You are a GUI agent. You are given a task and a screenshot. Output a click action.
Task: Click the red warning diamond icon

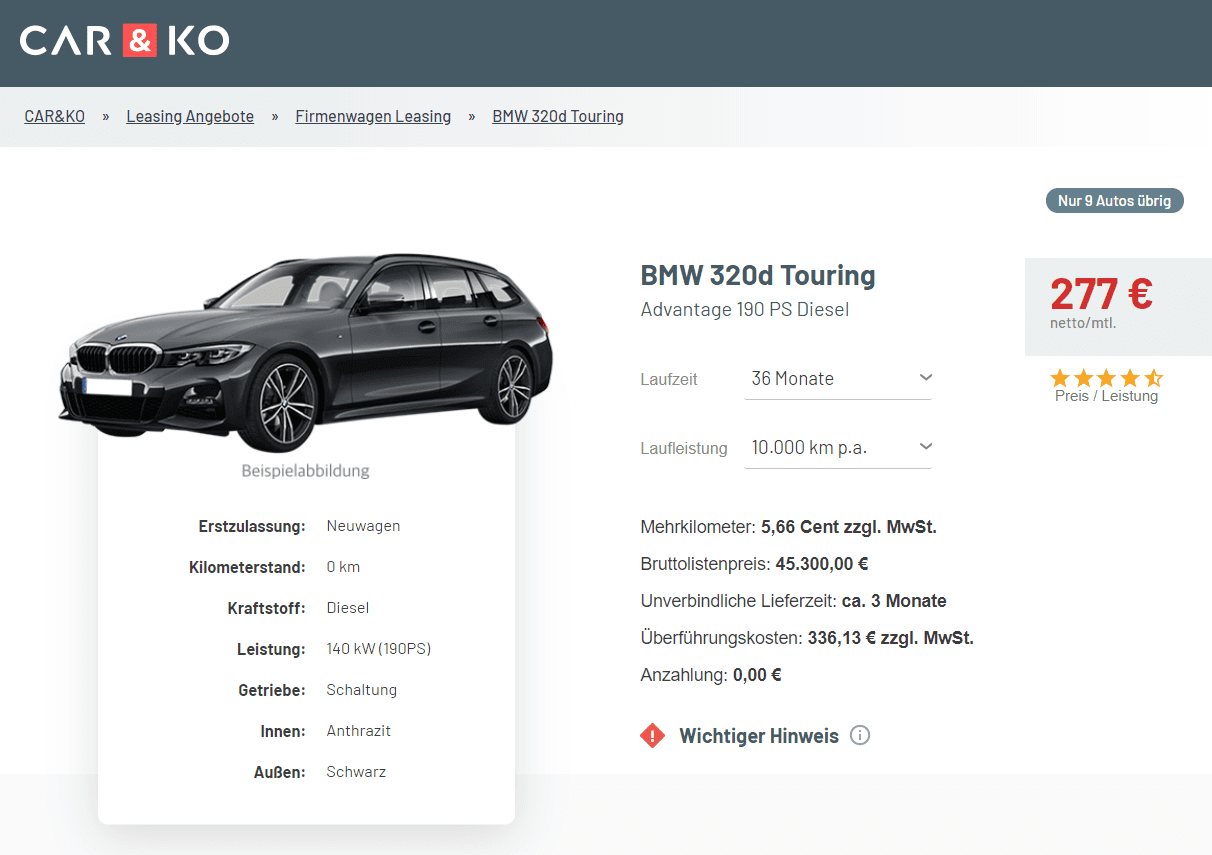(653, 737)
